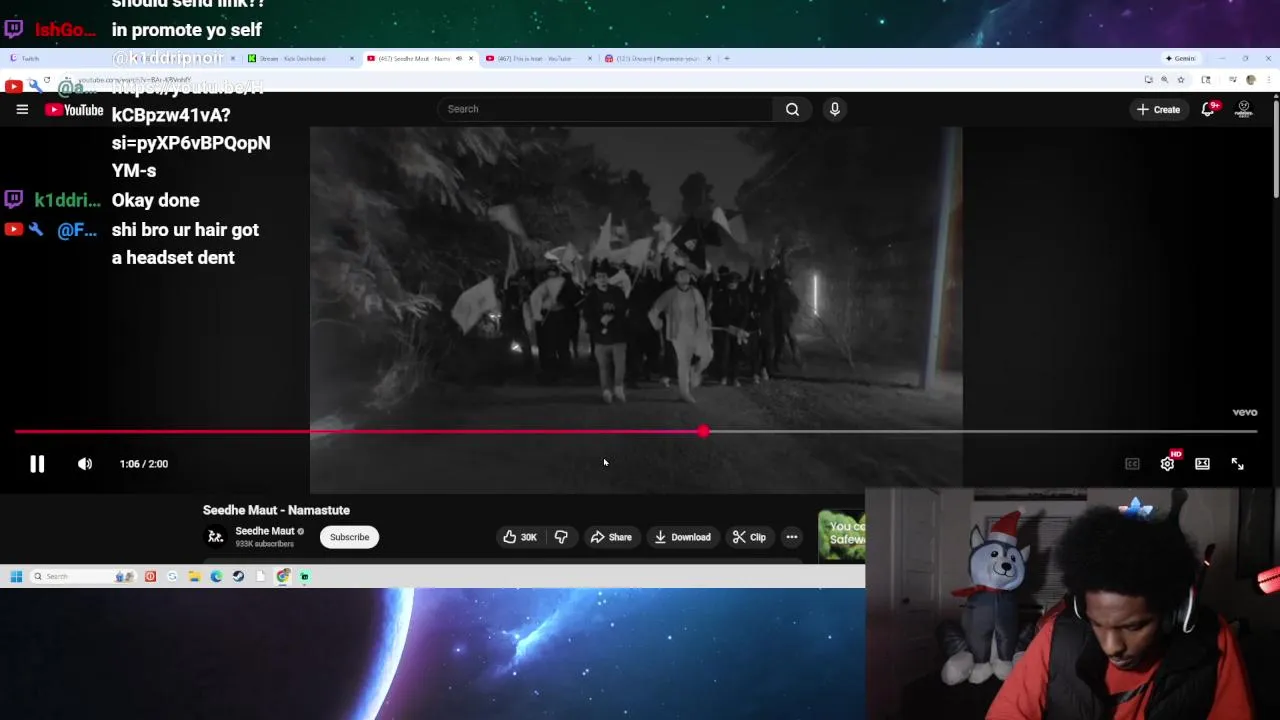Start voice search with microphone icon
Viewport: 1280px width, 720px height.
click(x=835, y=109)
